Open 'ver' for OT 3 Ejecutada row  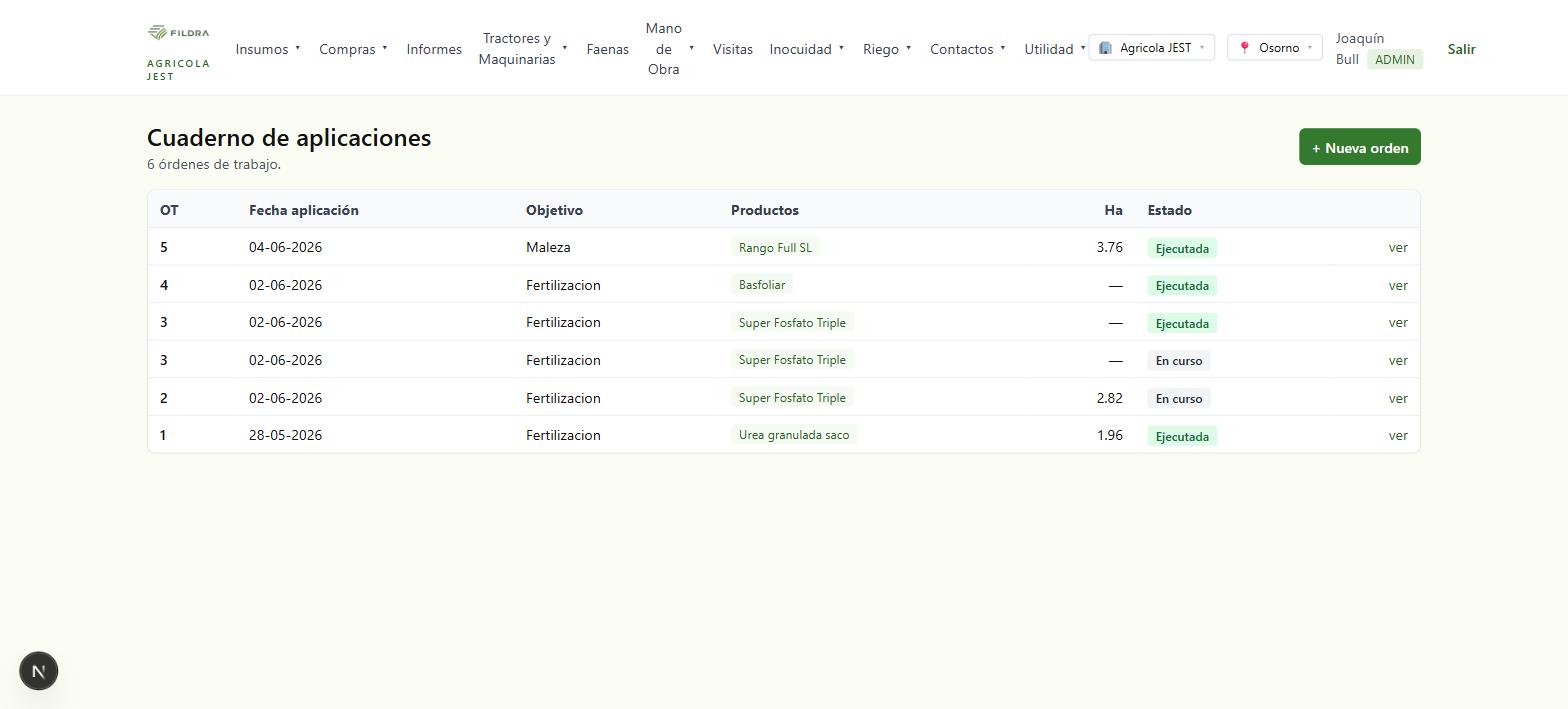[1398, 322]
